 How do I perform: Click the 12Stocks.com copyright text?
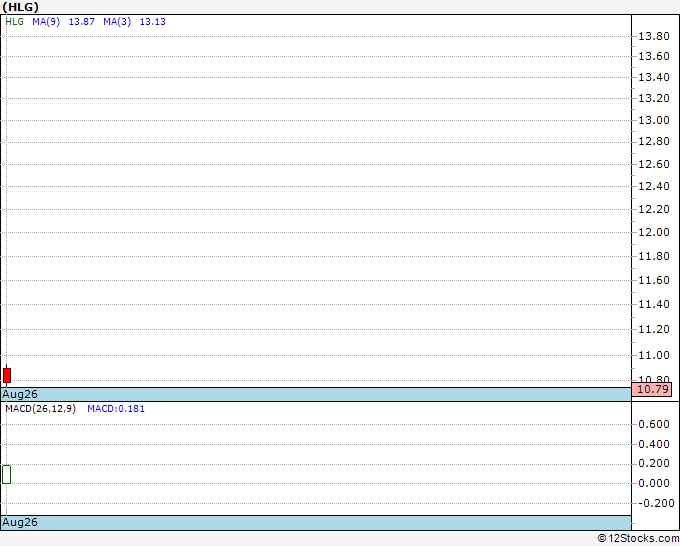(638, 538)
